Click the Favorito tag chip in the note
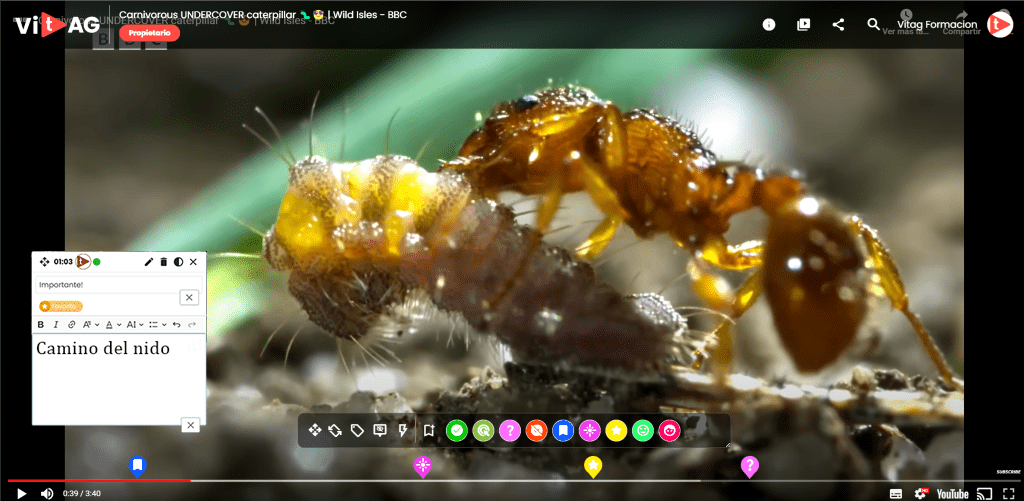 click(x=61, y=306)
